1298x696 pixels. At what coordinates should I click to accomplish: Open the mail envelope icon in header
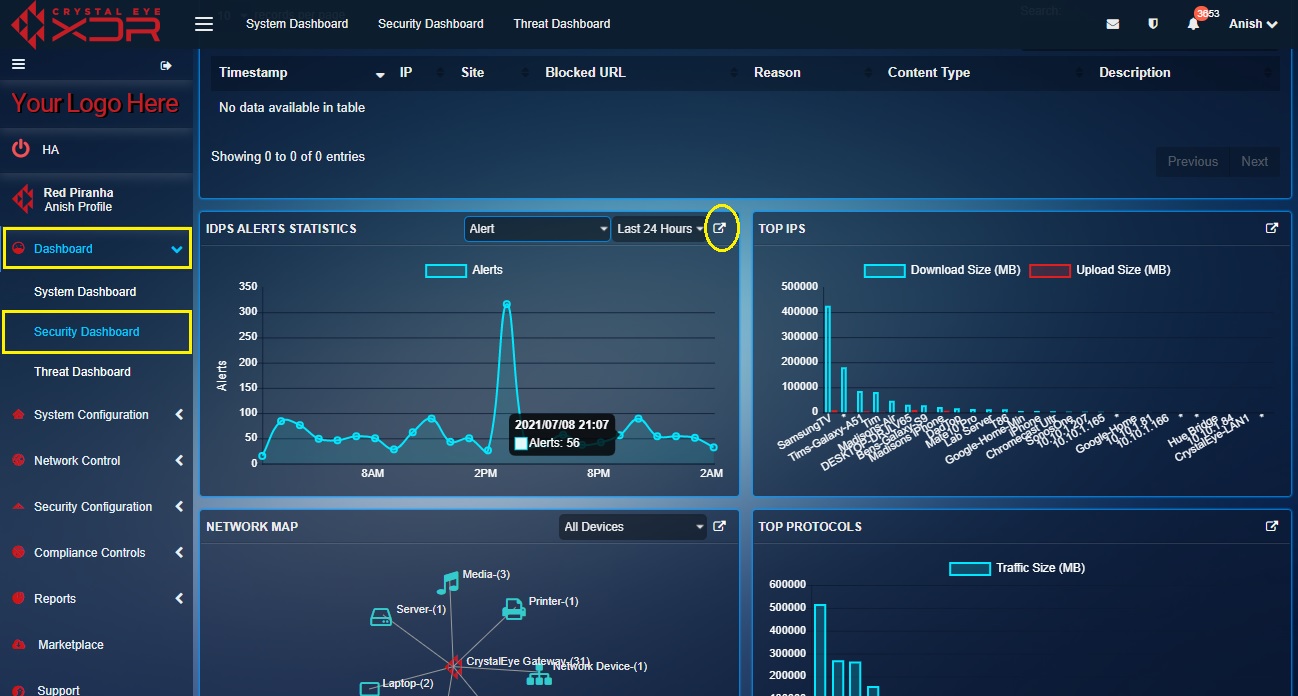pos(1113,24)
